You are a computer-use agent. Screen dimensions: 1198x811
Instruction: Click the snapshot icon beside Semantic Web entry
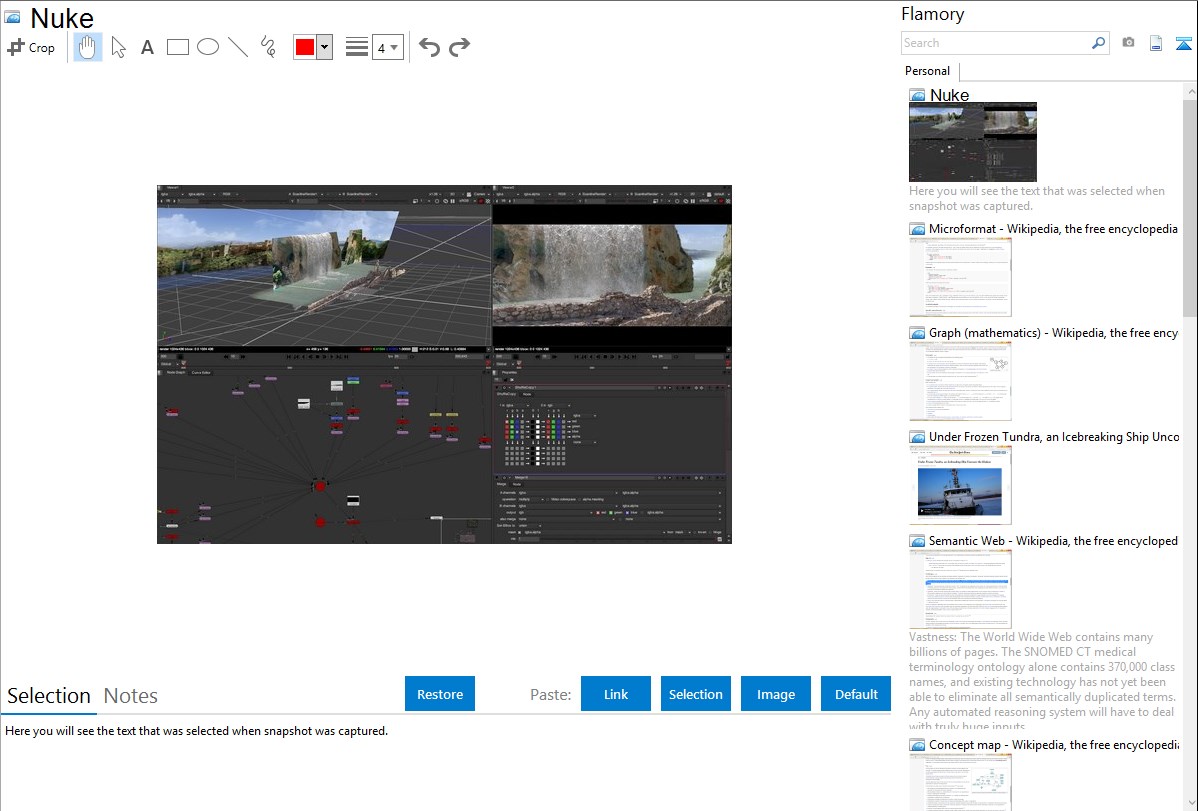tap(917, 540)
